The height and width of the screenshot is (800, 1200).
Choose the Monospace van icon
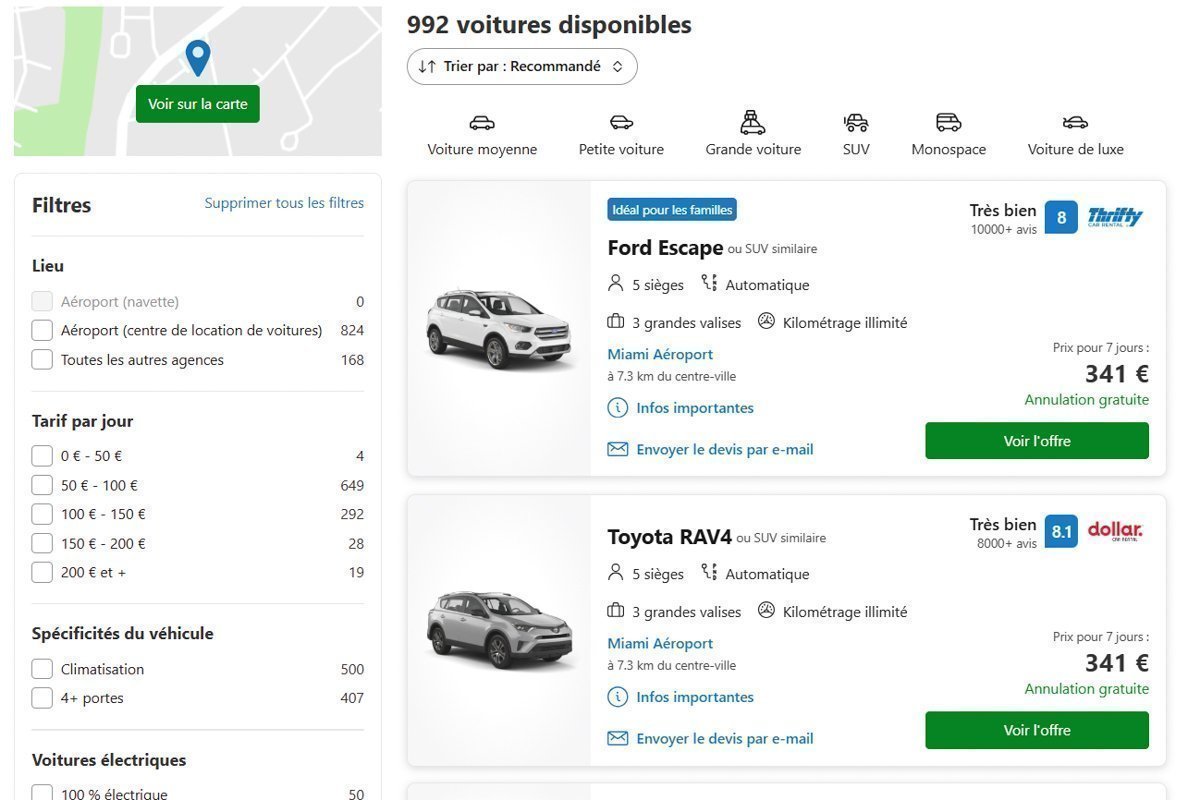[948, 123]
